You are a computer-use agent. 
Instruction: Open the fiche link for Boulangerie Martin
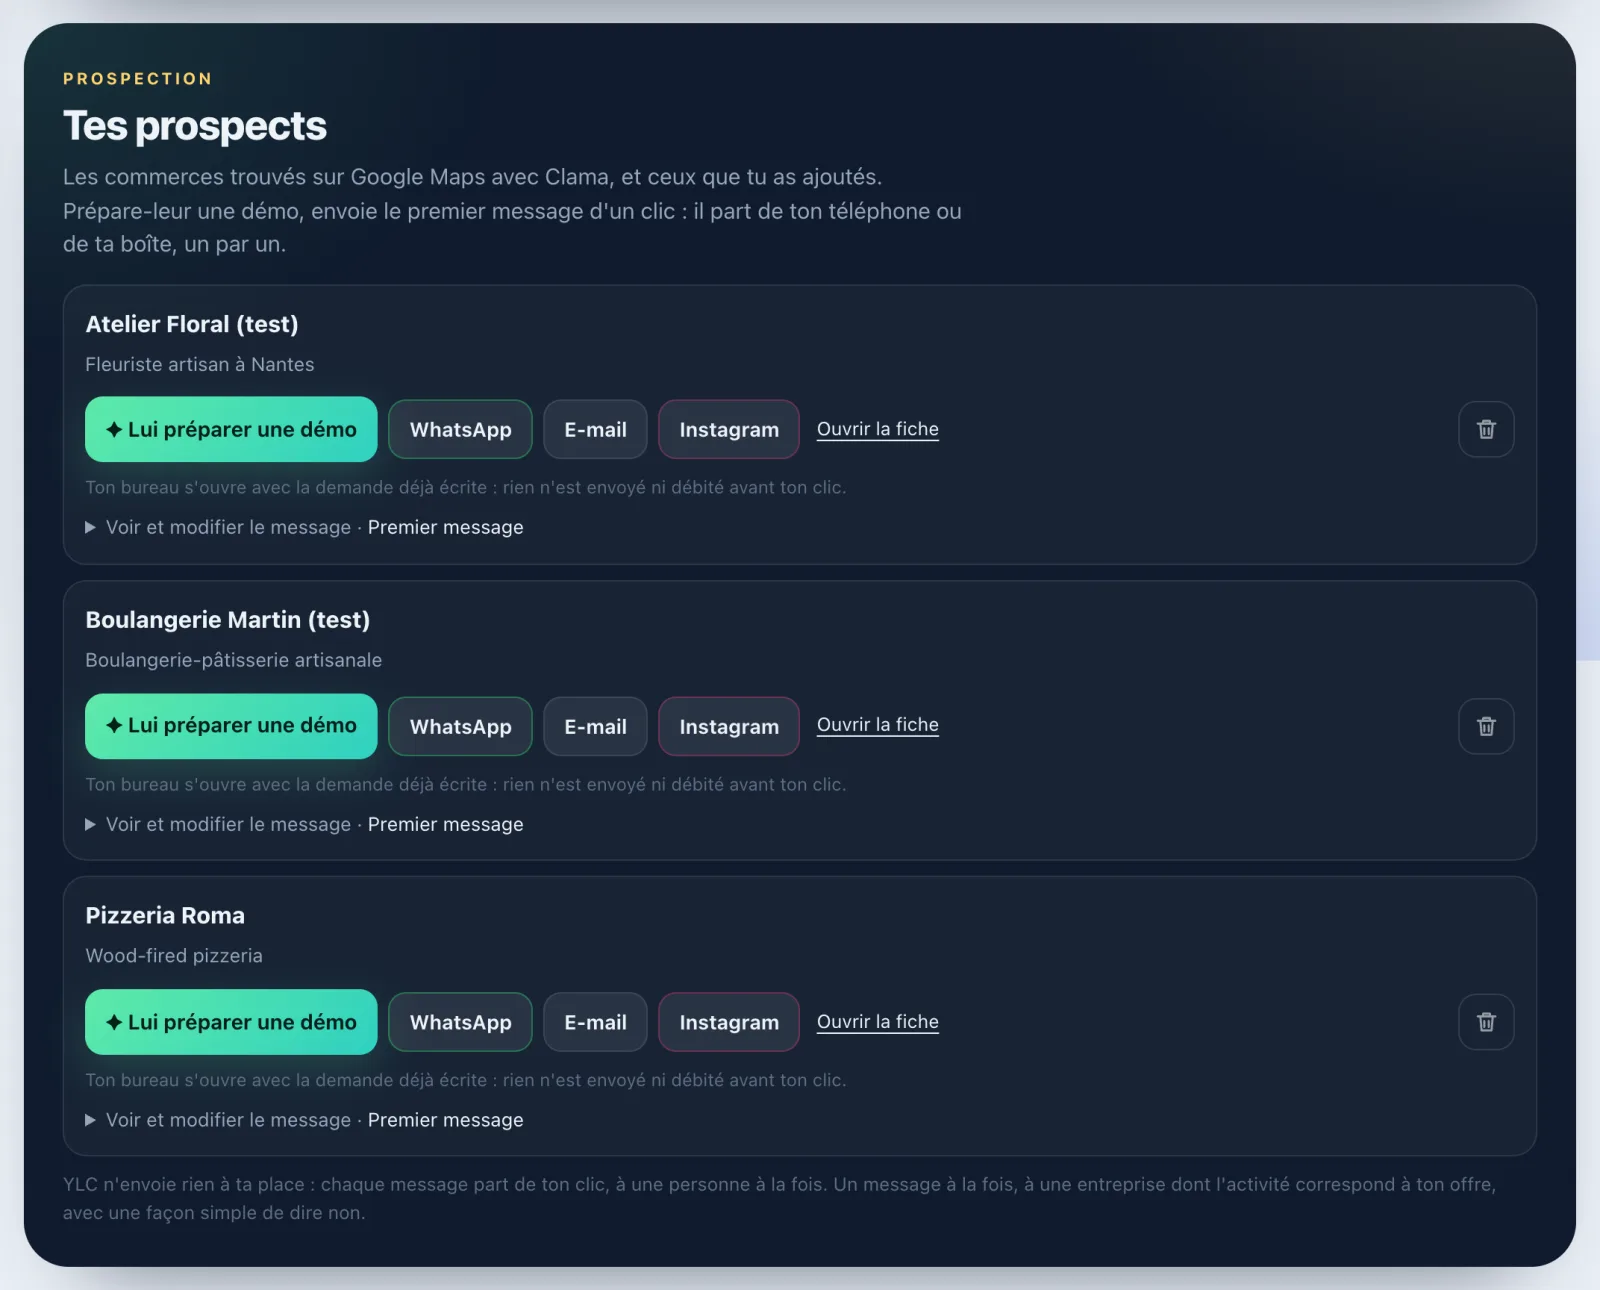[878, 725]
